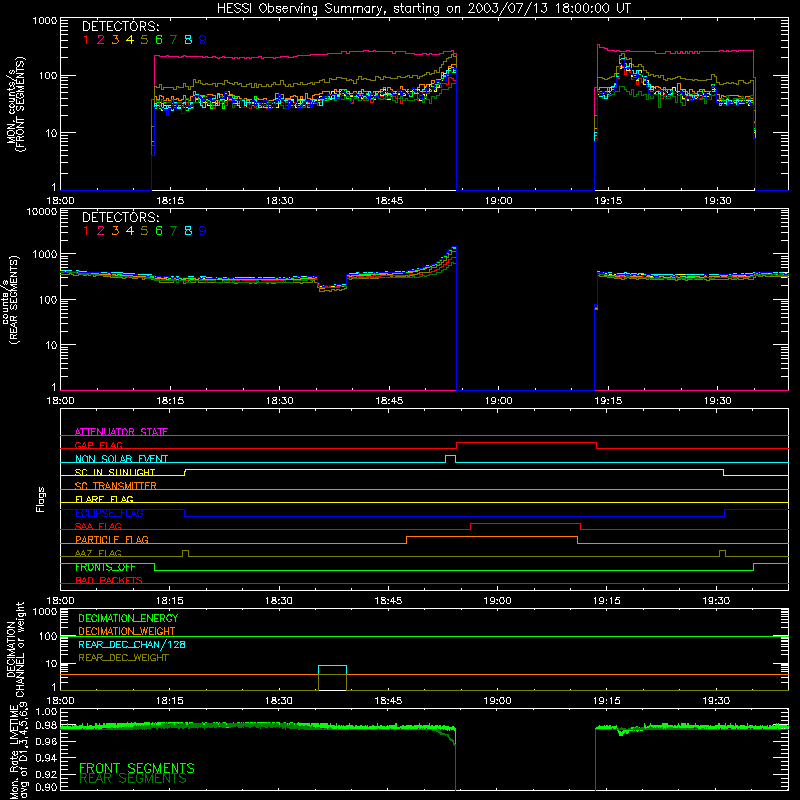Click the REAR_DEC_WEIGHT legend label
Viewport: 800px width, 800px height.
123,658
